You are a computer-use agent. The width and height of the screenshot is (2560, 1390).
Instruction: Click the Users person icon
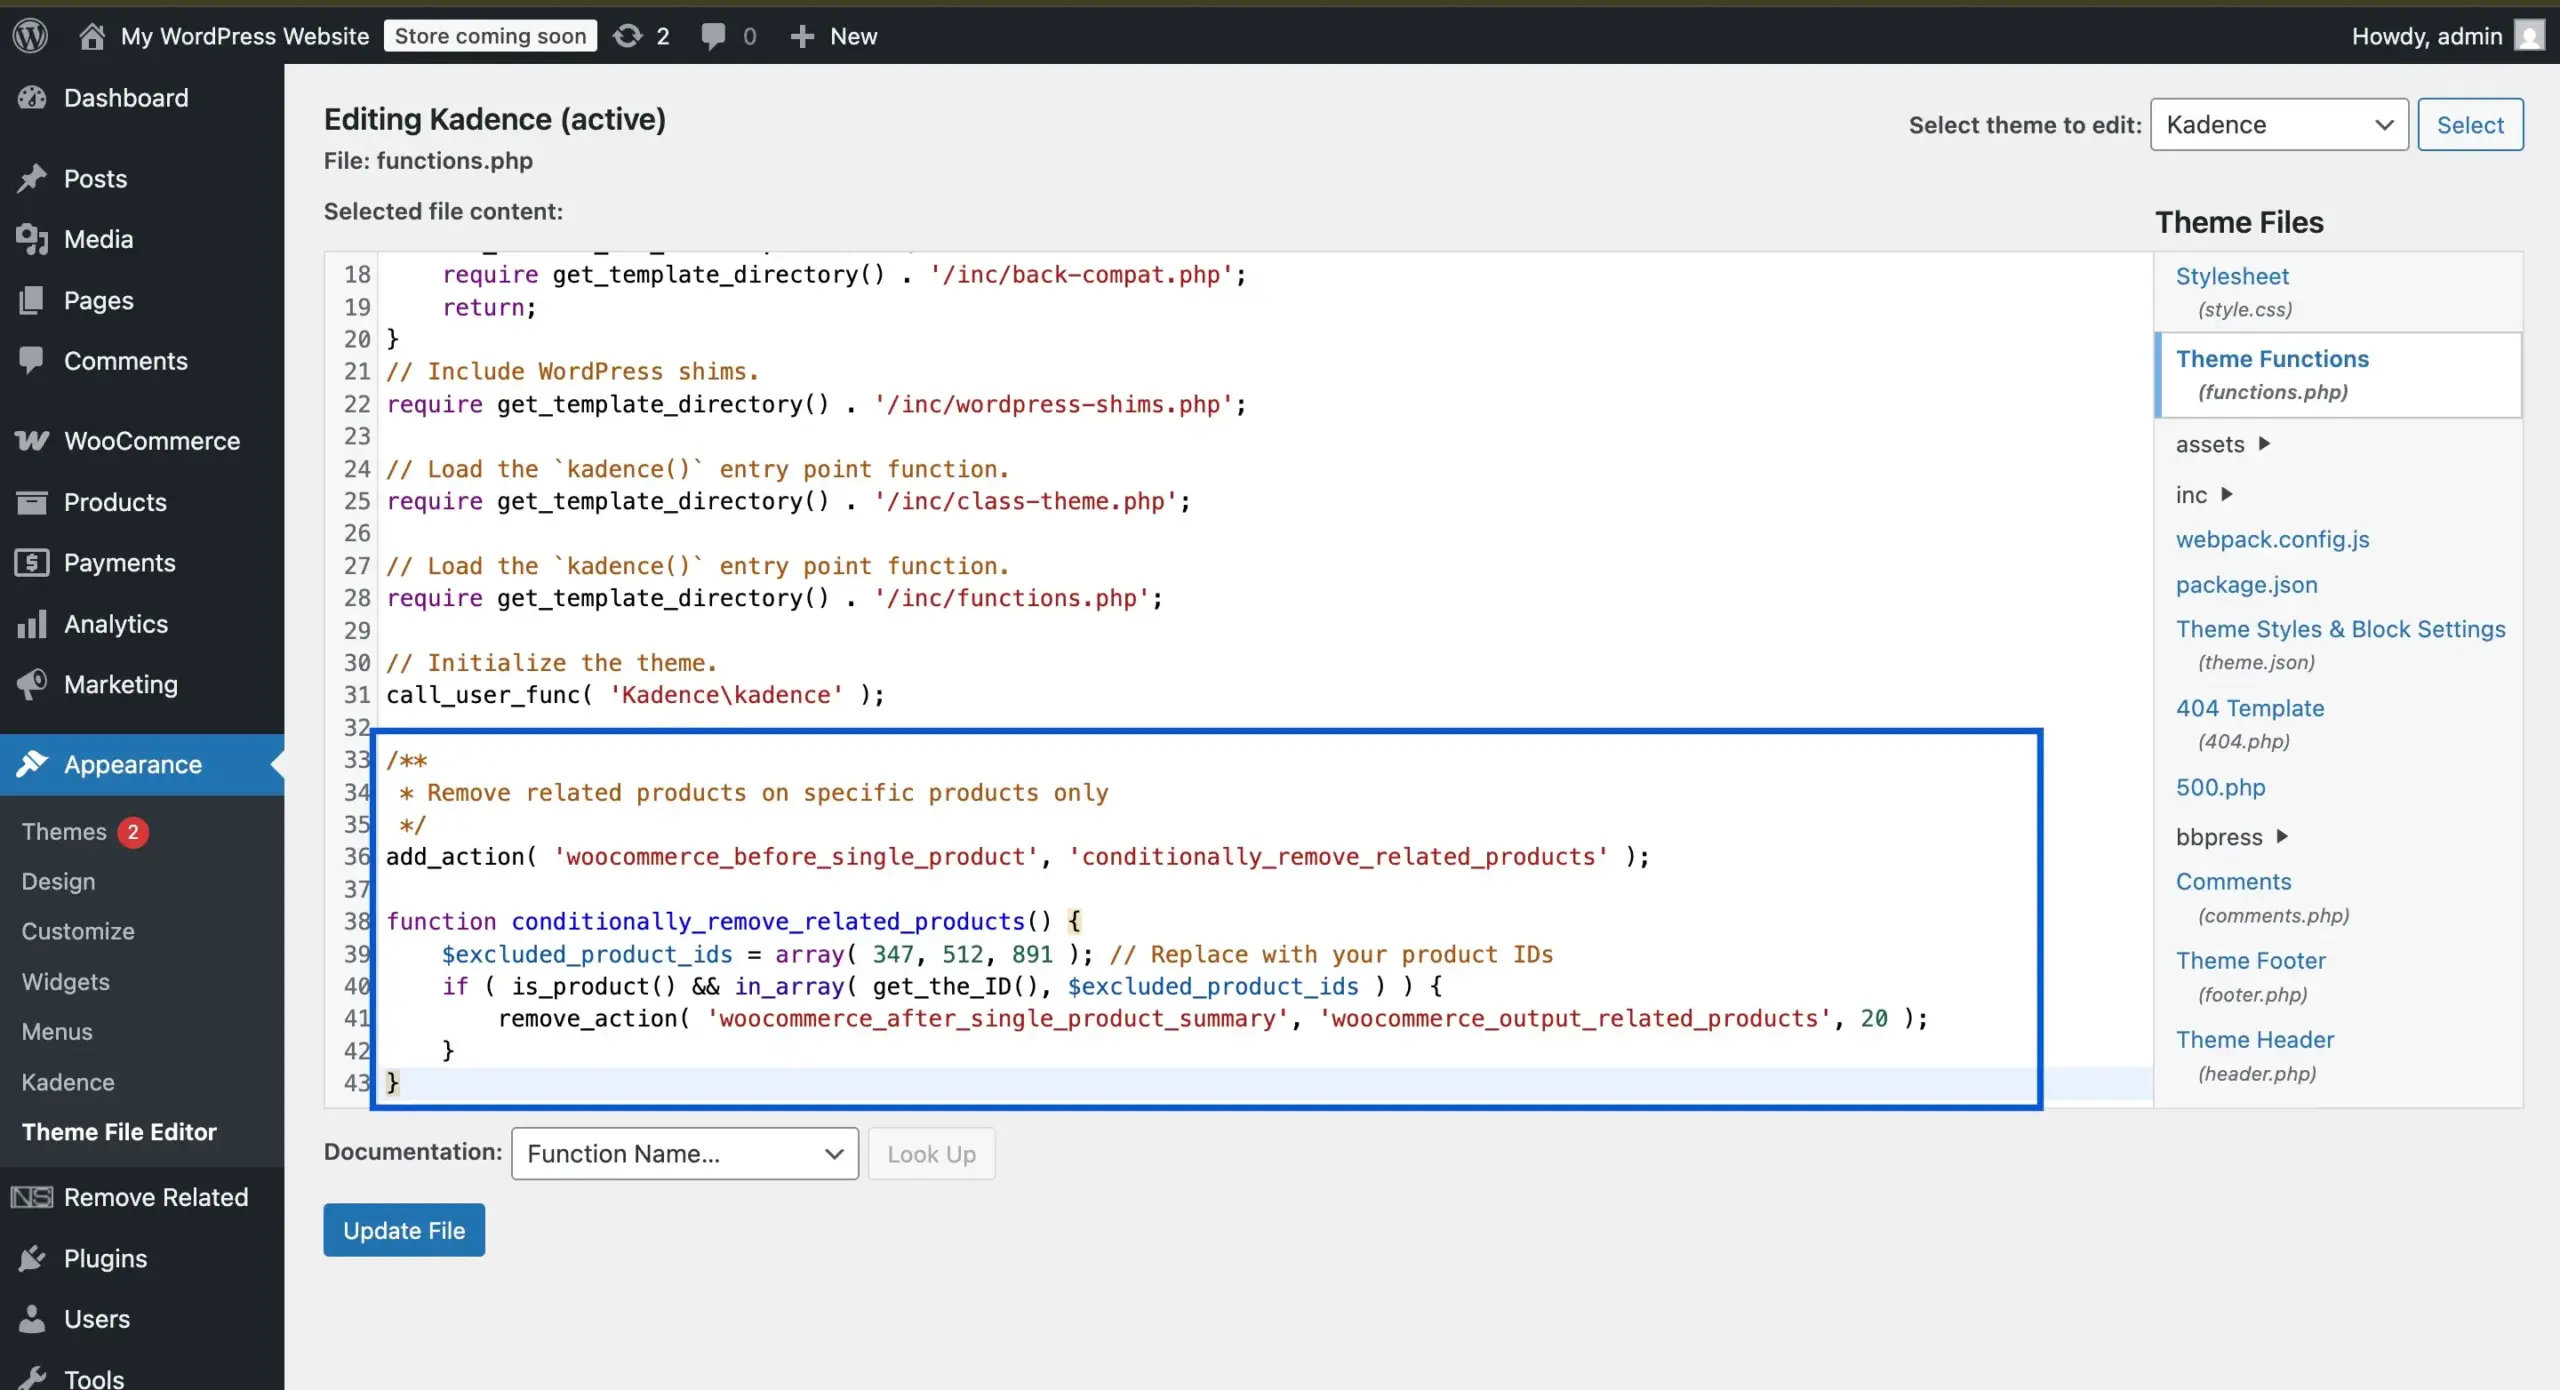(32, 1319)
